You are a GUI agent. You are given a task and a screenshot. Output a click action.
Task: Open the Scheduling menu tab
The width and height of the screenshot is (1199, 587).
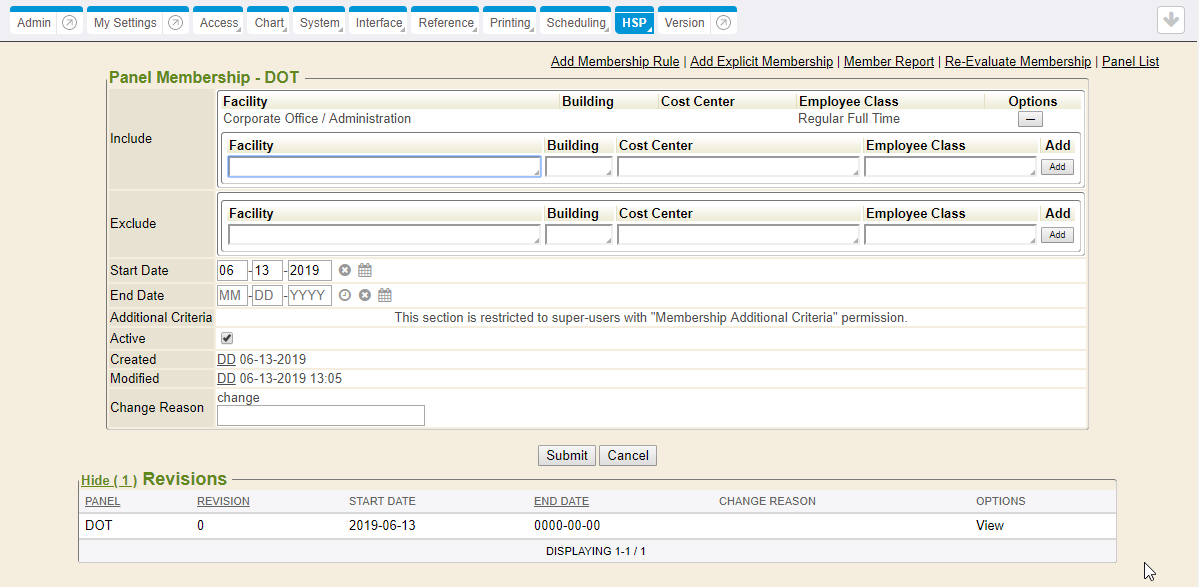pyautogui.click(x=576, y=23)
